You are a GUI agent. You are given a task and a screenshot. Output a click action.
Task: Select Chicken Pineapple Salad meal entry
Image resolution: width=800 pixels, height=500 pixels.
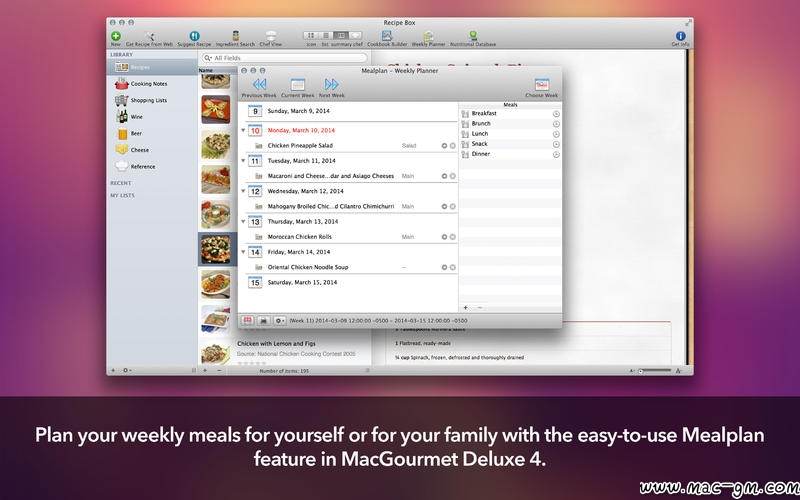pos(350,146)
